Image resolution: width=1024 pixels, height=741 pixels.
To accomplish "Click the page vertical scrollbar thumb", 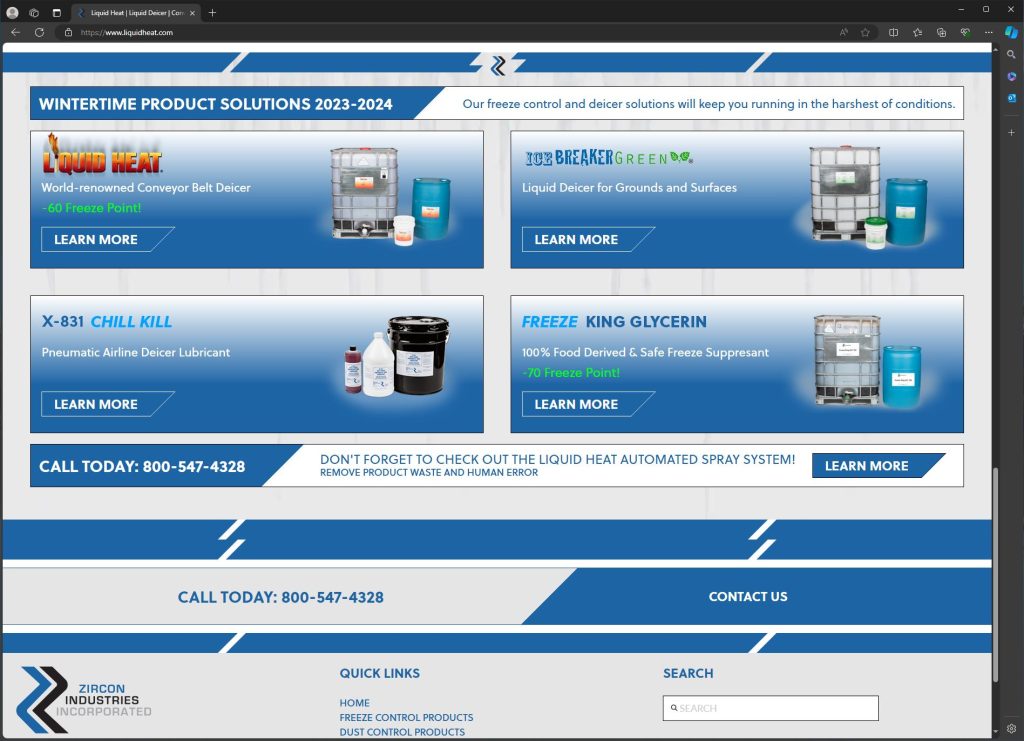I will click(996, 580).
